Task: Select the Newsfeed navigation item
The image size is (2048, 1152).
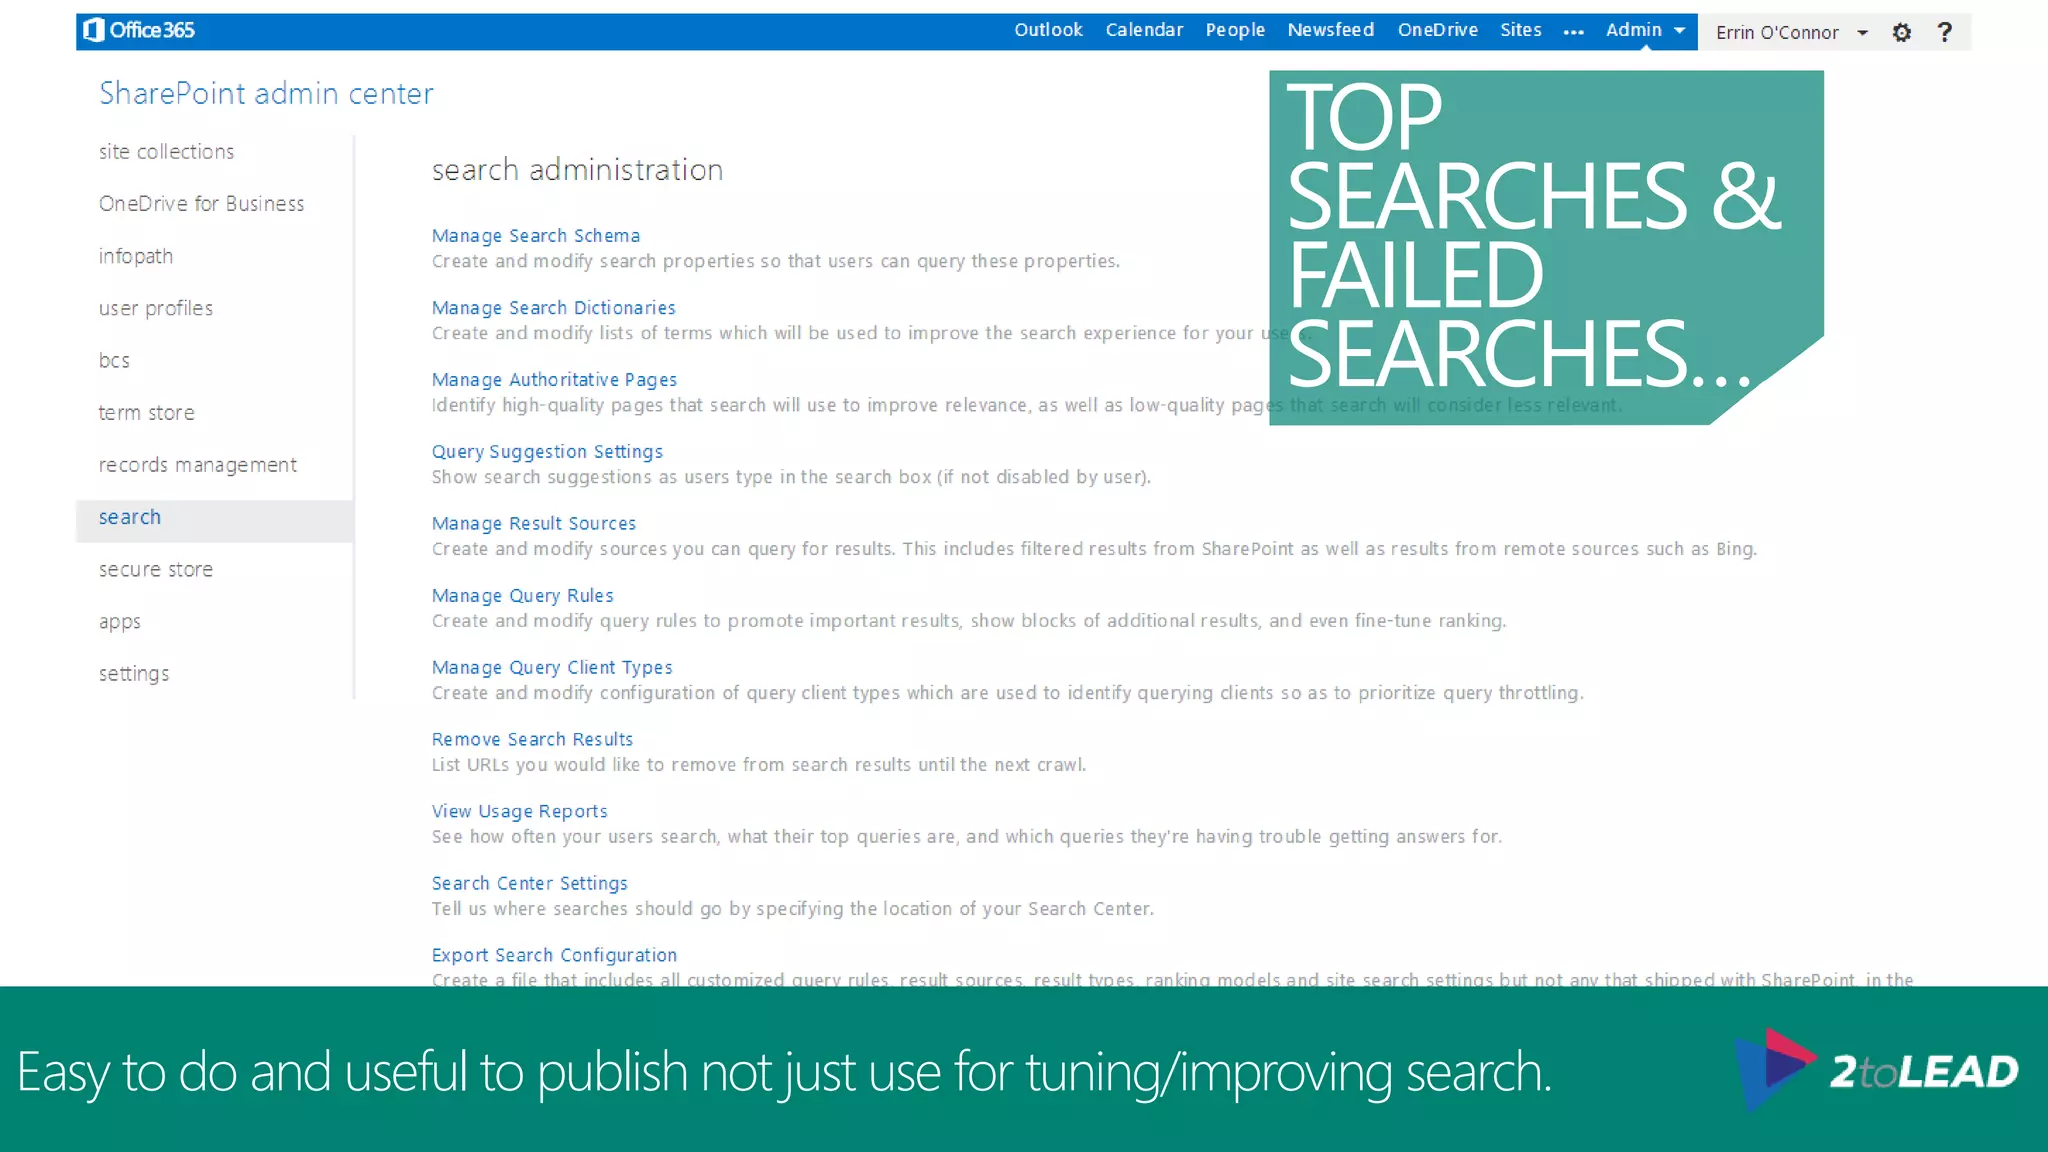Action: [x=1330, y=30]
